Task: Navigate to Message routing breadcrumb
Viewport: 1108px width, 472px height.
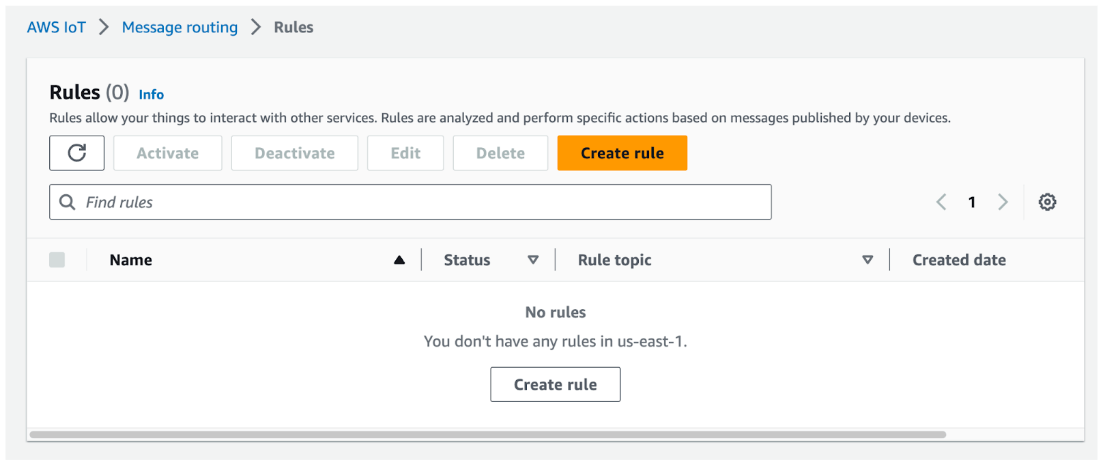Action: tap(180, 27)
